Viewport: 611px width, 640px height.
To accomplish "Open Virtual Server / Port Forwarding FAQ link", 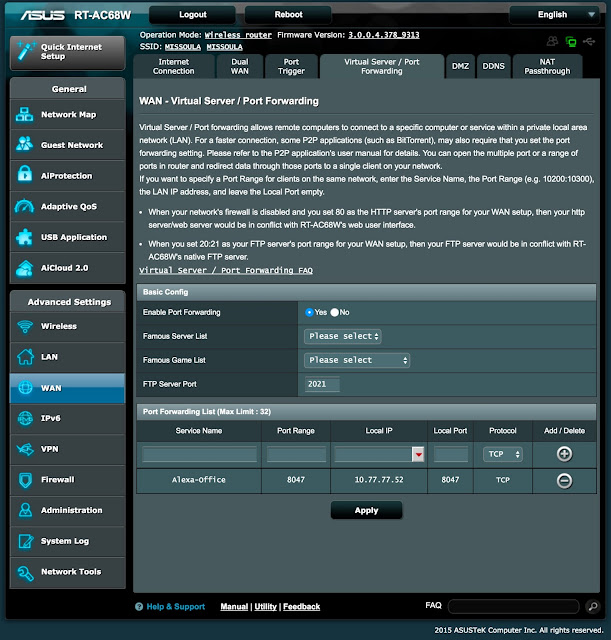I will [x=226, y=271].
